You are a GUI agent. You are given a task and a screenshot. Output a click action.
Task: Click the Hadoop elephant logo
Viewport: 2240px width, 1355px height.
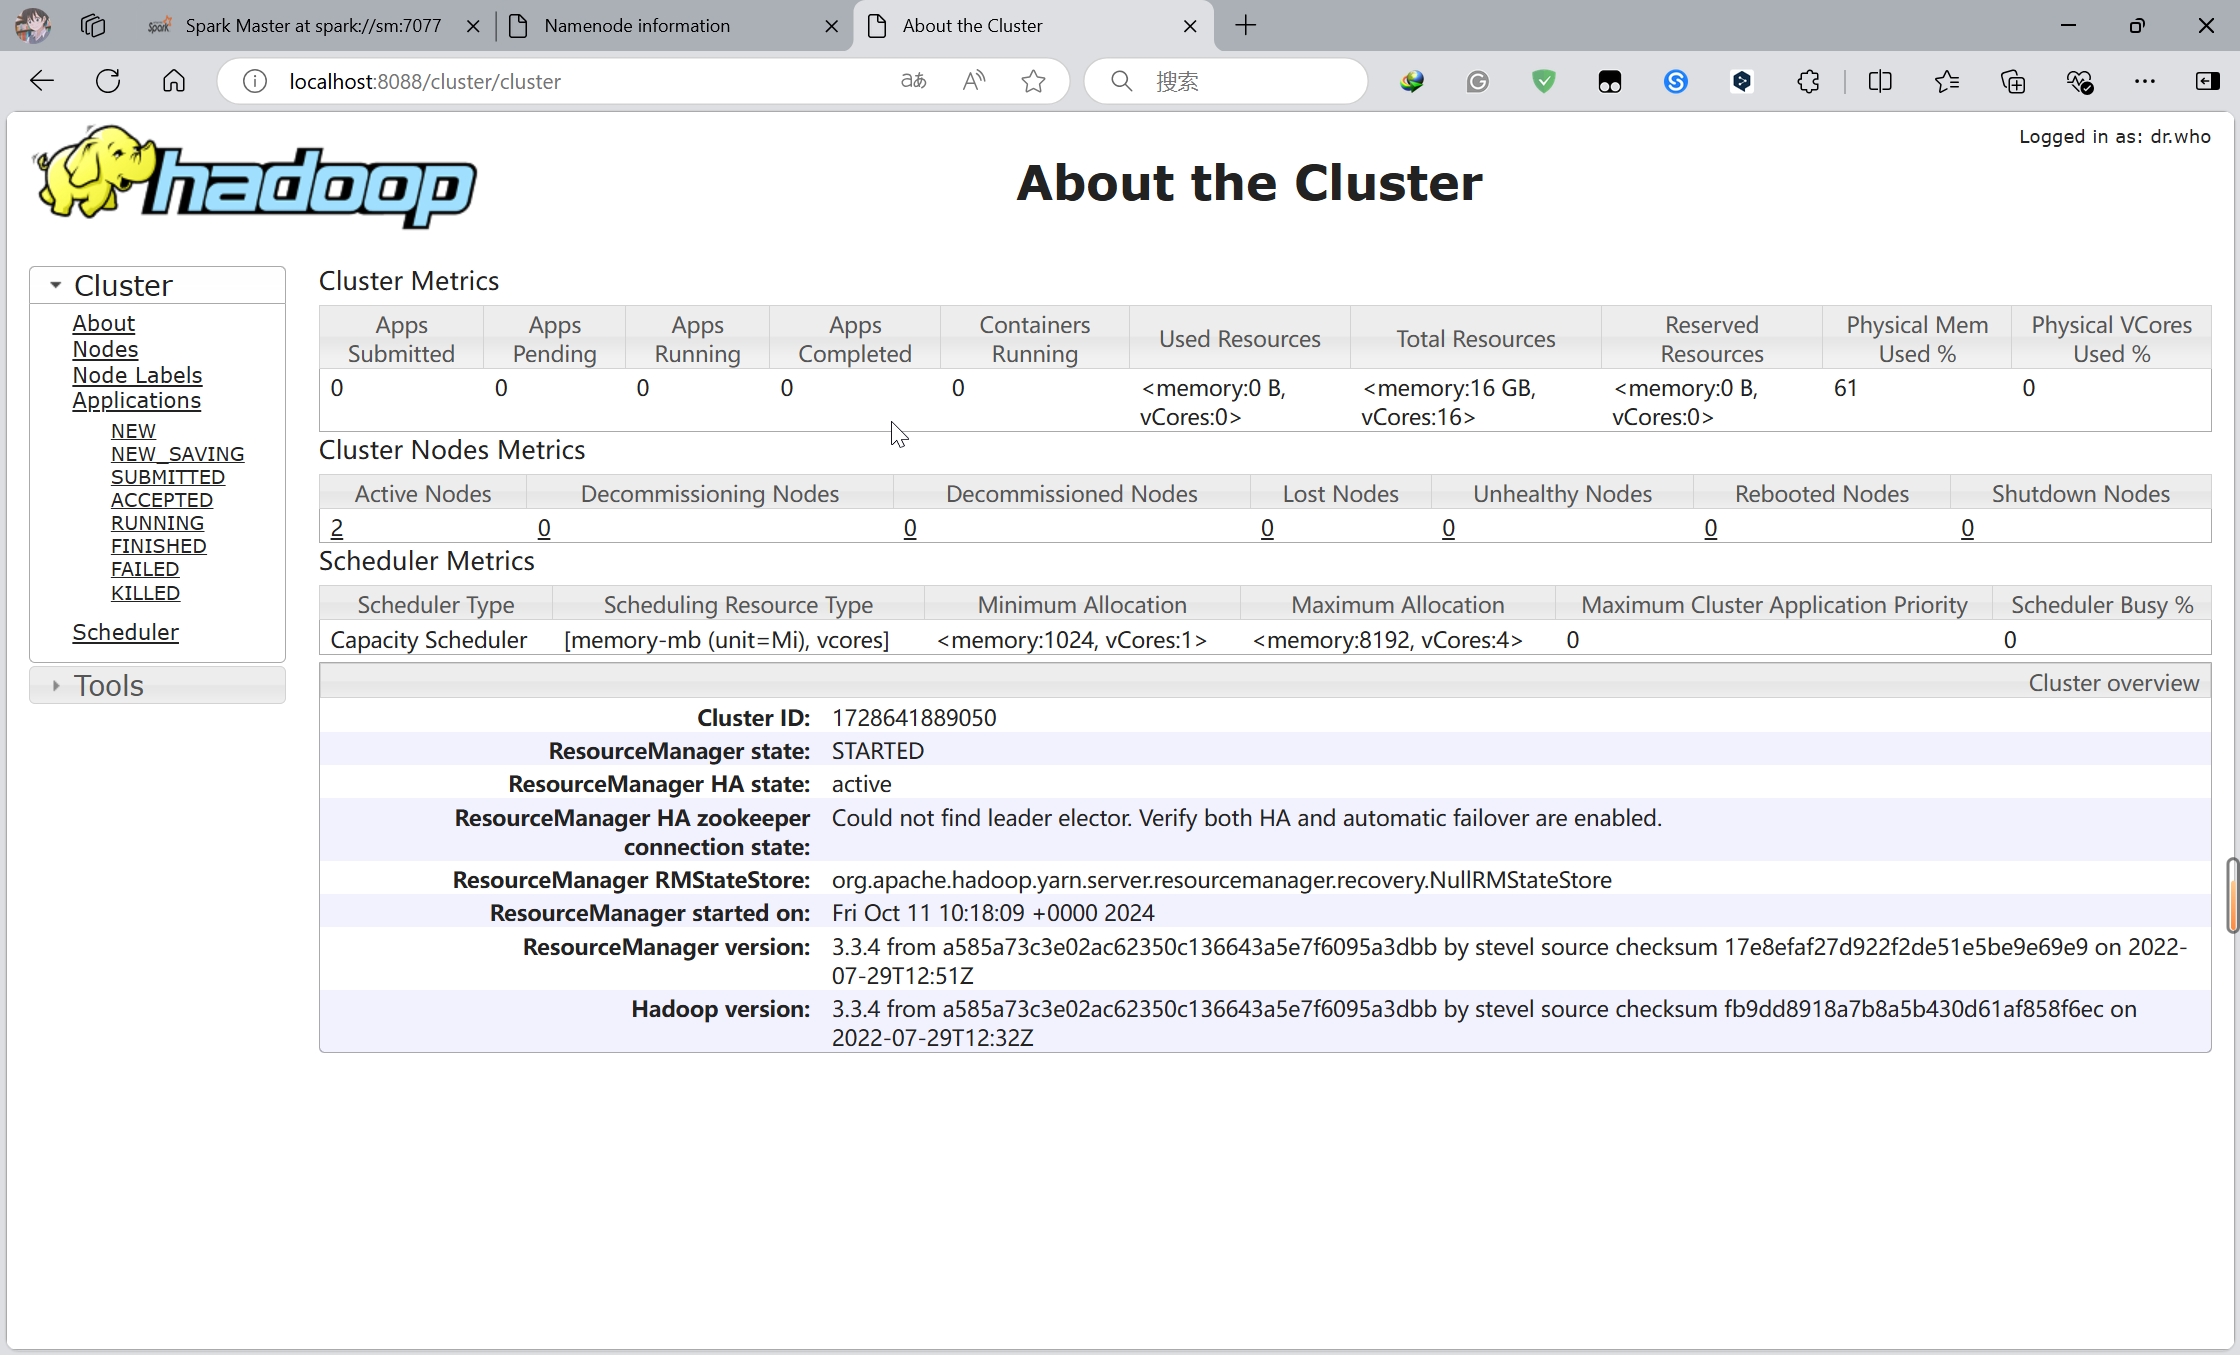pos(255,177)
